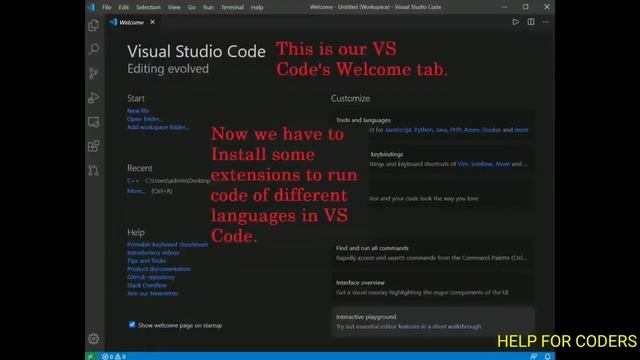
Task: Open Printable keyboard cheatsheet link
Action: 167,244
